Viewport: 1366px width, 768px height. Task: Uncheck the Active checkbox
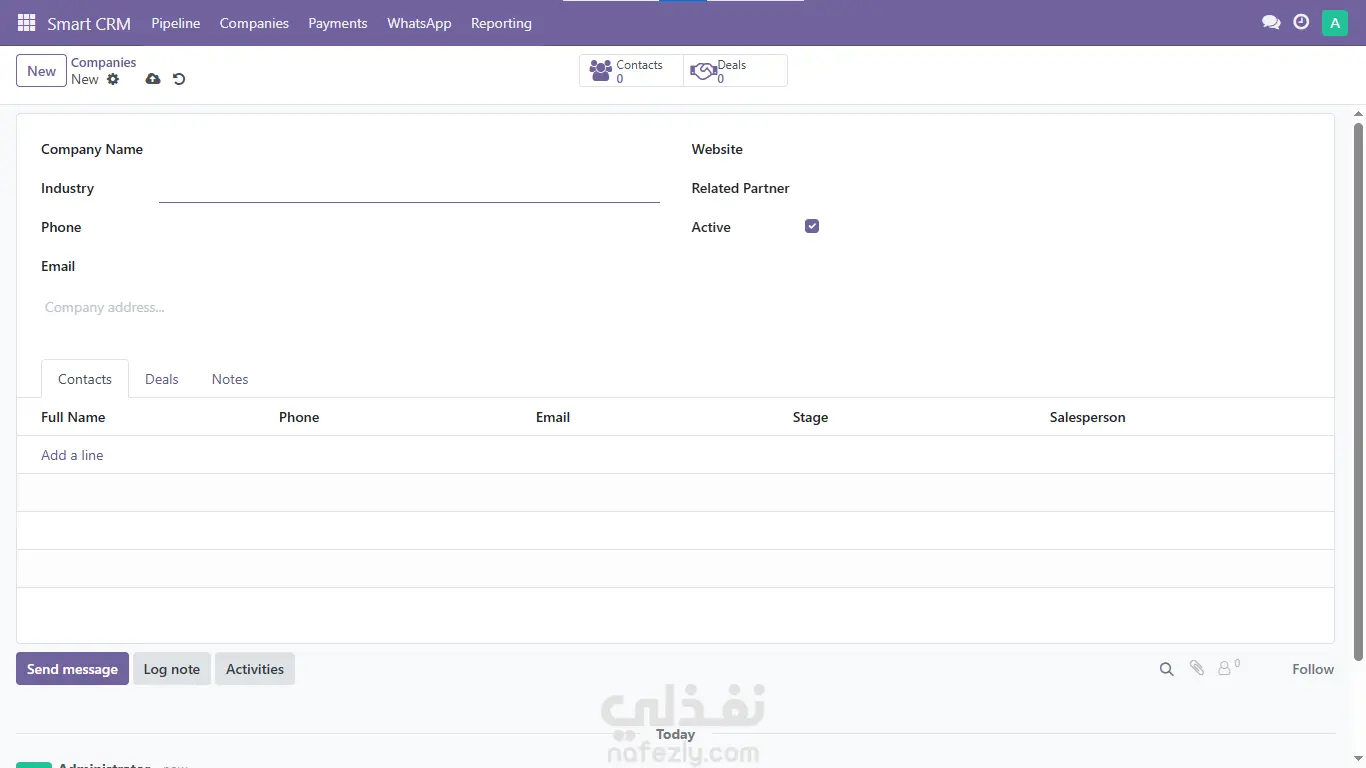(812, 226)
